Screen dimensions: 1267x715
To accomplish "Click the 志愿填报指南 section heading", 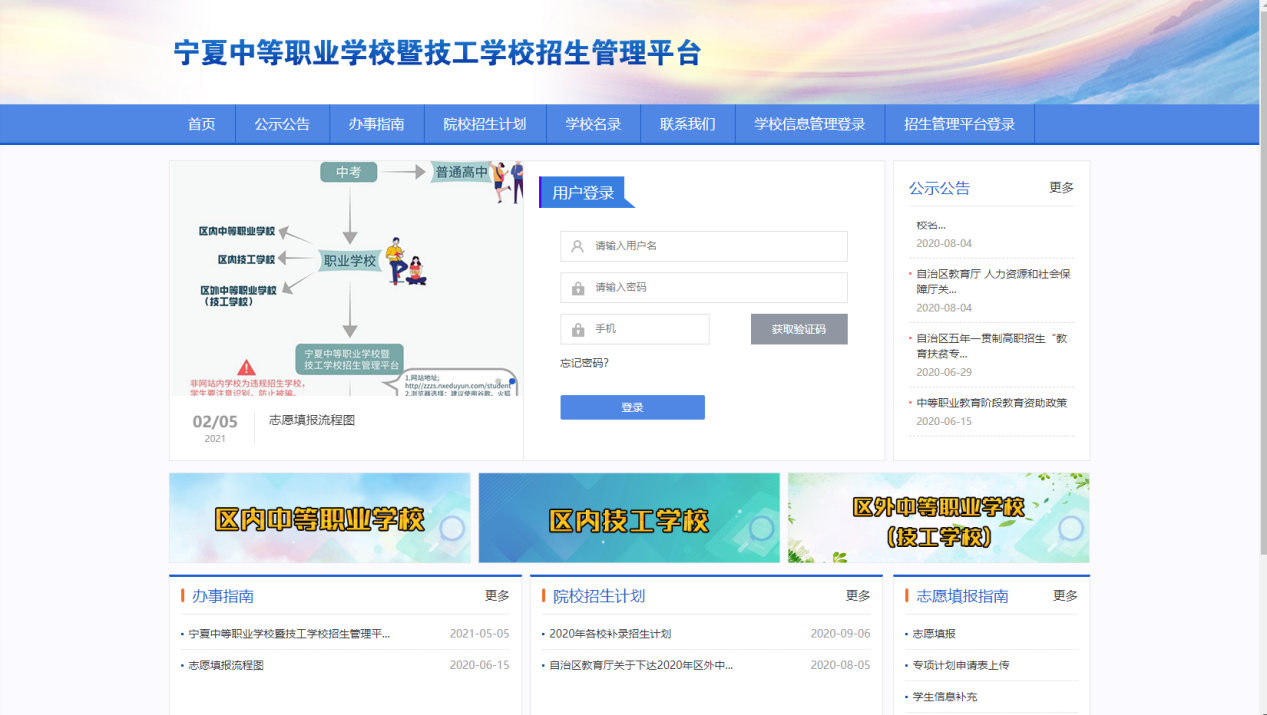I will 962,596.
